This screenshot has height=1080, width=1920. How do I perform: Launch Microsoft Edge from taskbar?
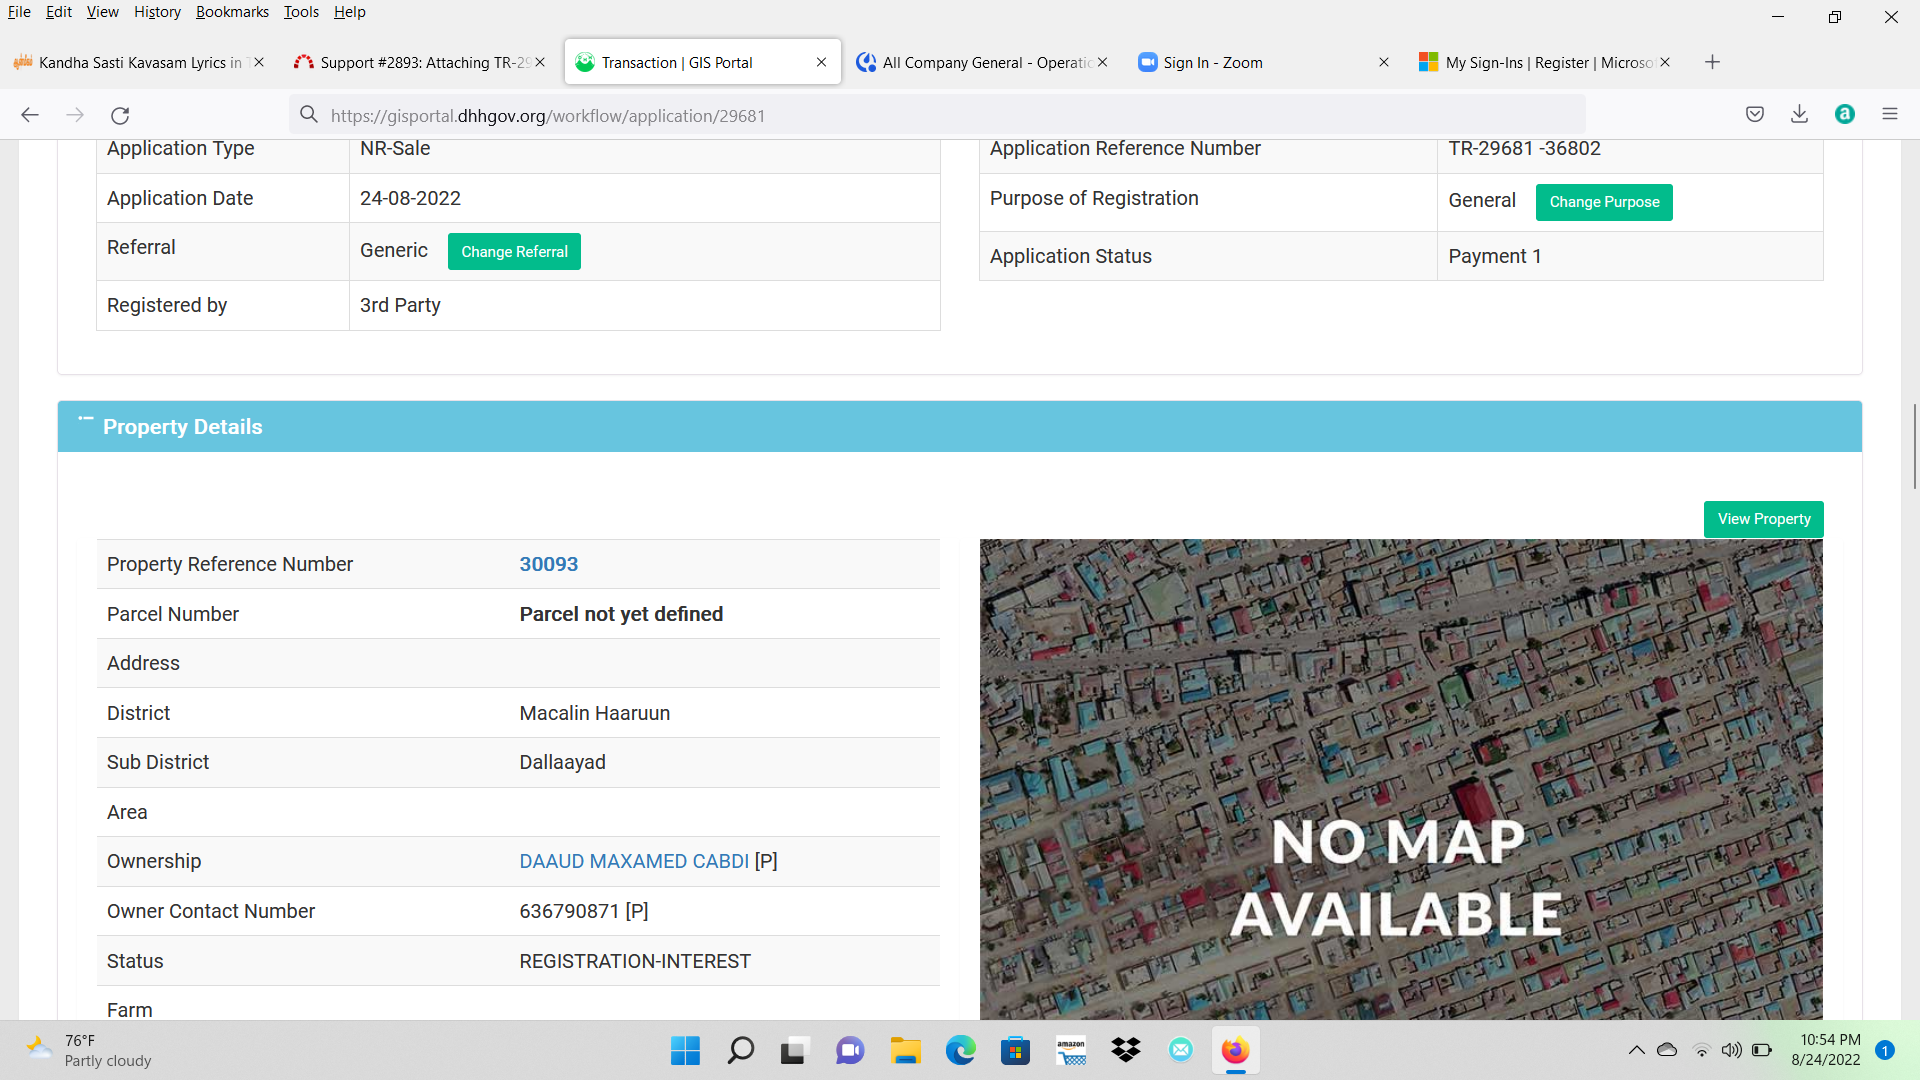[960, 1051]
